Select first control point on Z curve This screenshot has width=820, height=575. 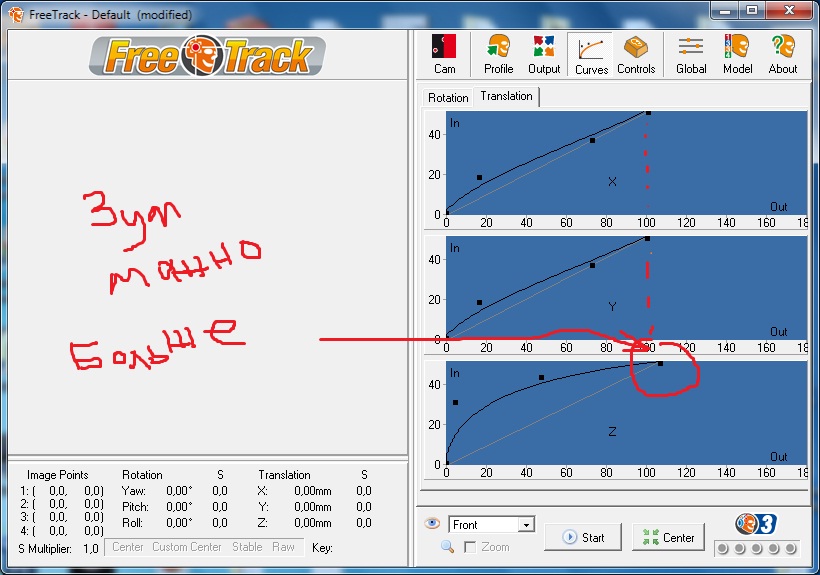click(x=455, y=402)
